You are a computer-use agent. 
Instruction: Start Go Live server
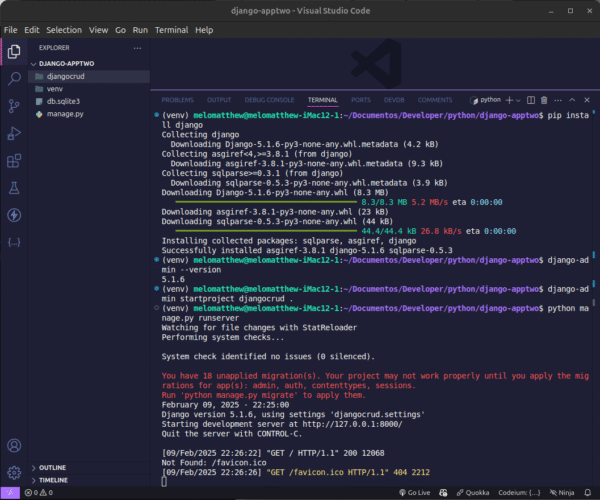tap(414, 493)
